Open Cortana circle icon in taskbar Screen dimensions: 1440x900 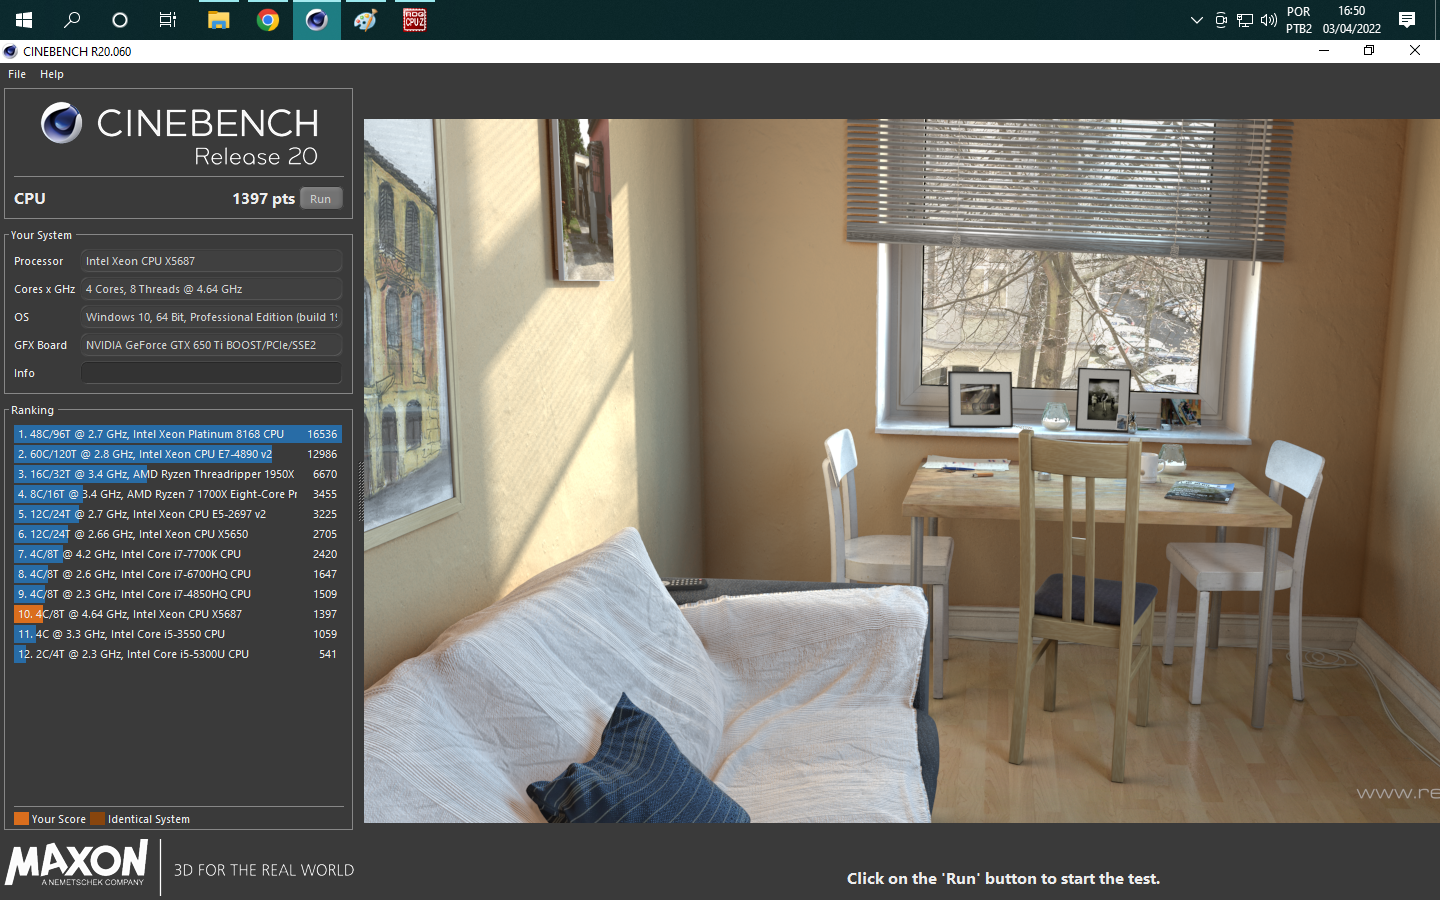pos(120,20)
